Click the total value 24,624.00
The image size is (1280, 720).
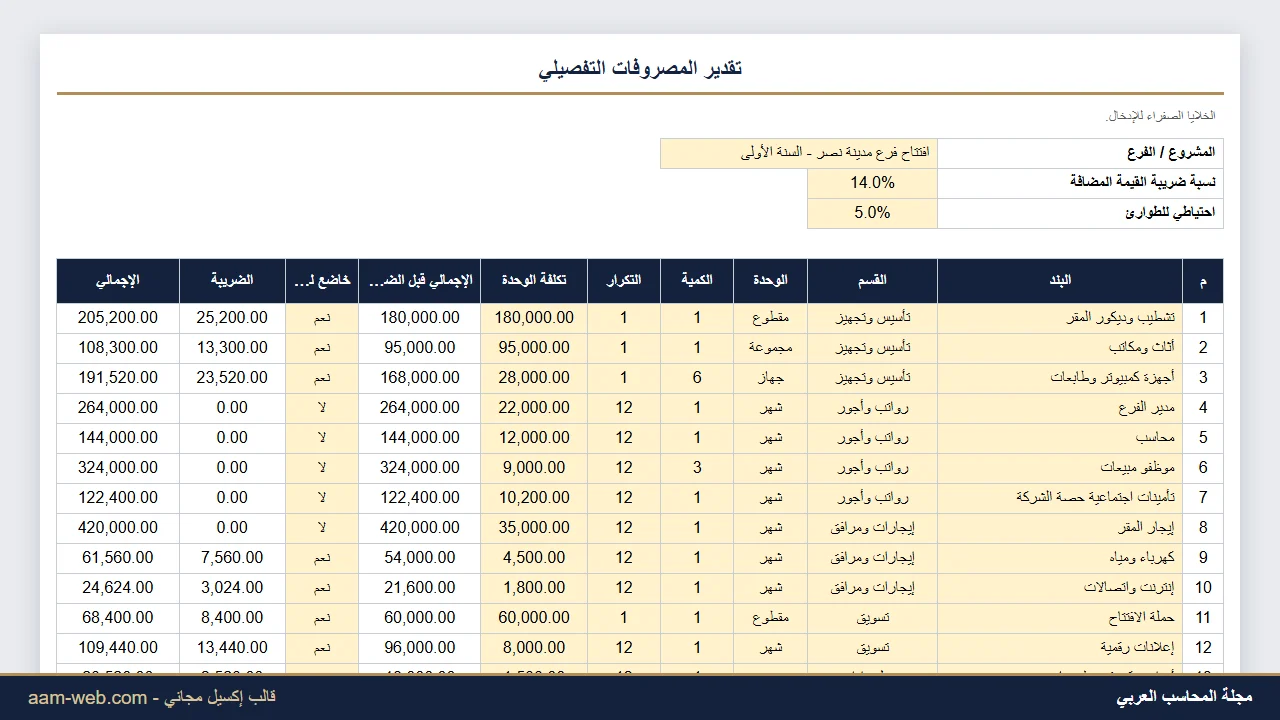118,588
